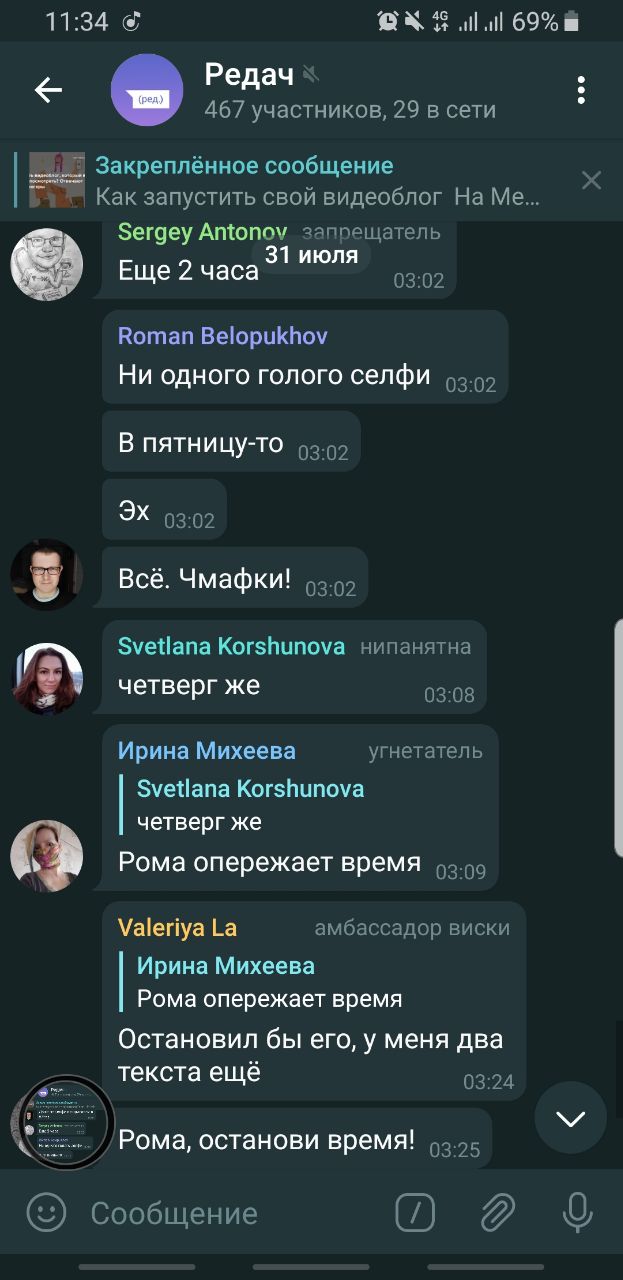Open Ирина Михеева's avatar photo
This screenshot has width=623, height=1280.
click(x=47, y=856)
